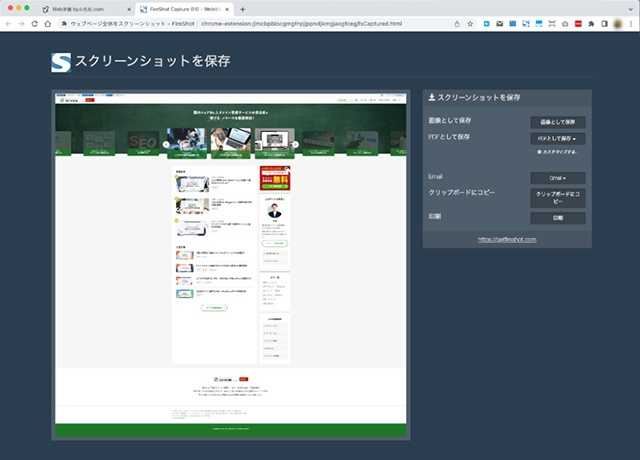Open the browser home page

[x=48, y=24]
